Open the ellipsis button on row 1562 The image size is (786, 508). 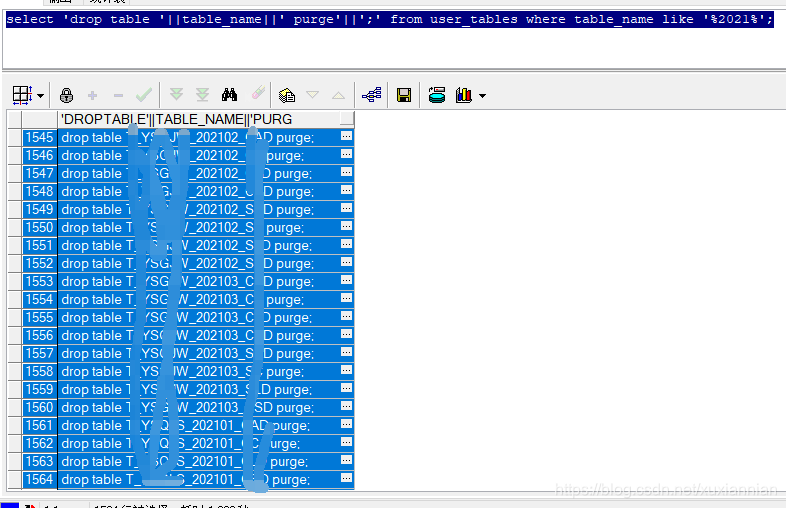pyautogui.click(x=346, y=442)
